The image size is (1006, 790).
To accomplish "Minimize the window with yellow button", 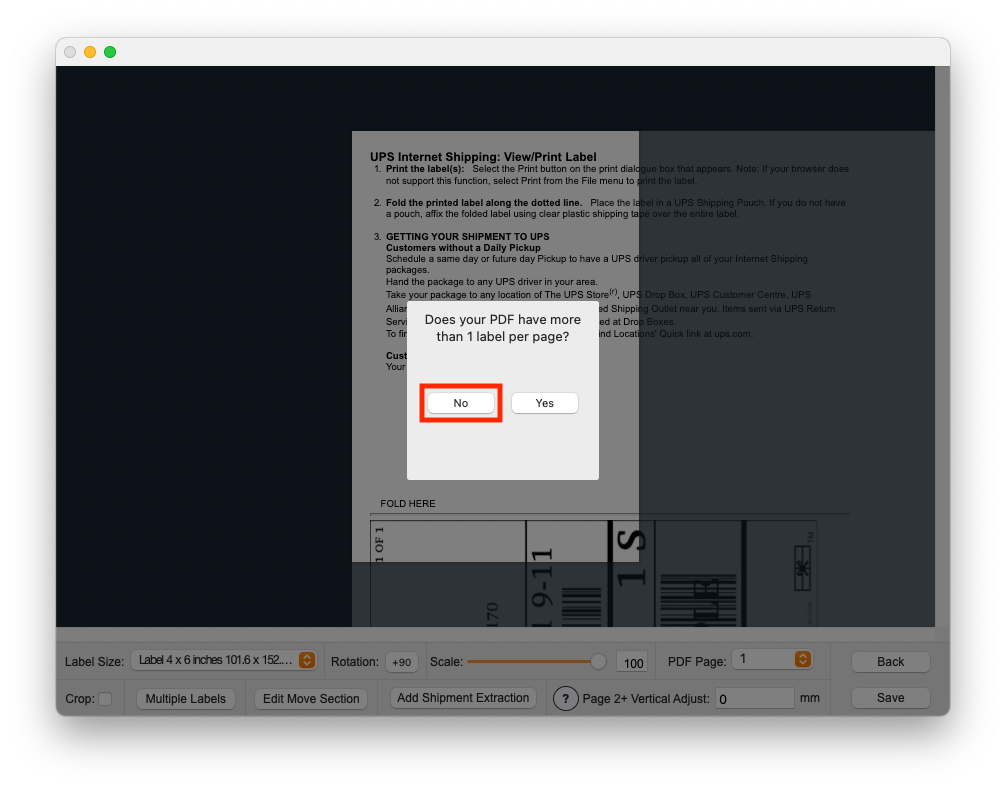I will (90, 52).
